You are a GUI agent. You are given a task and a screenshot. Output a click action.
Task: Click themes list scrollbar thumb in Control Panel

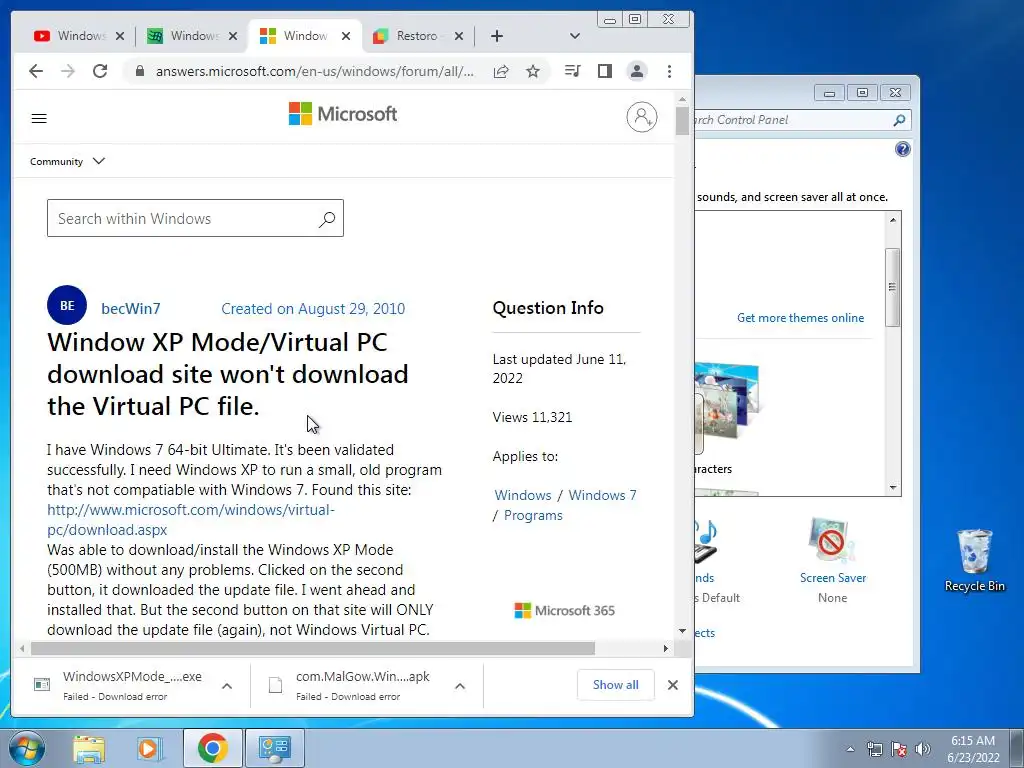click(893, 287)
